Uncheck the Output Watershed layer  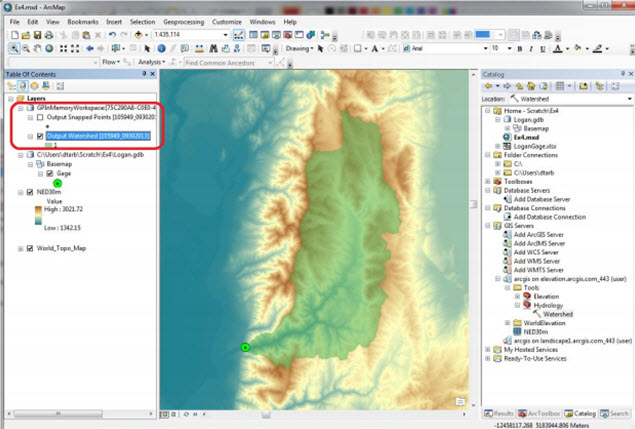(x=40, y=136)
